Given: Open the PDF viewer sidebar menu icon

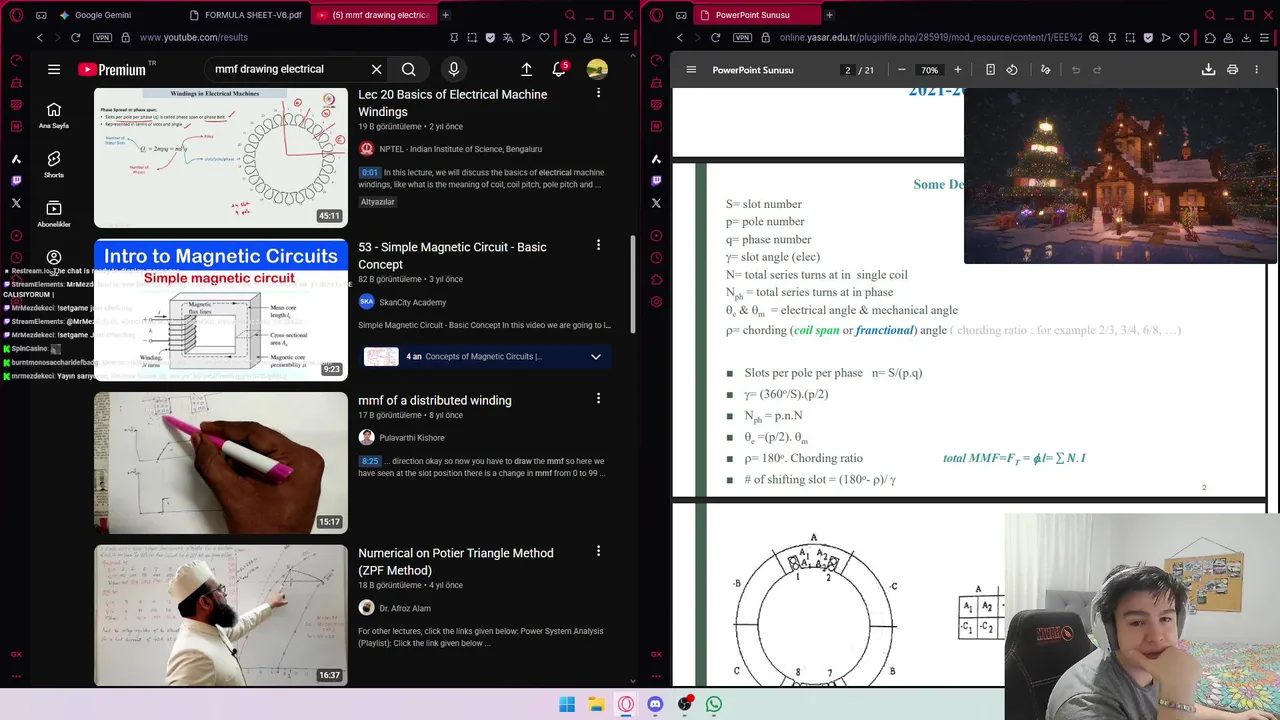Looking at the screenshot, I should tap(691, 70).
